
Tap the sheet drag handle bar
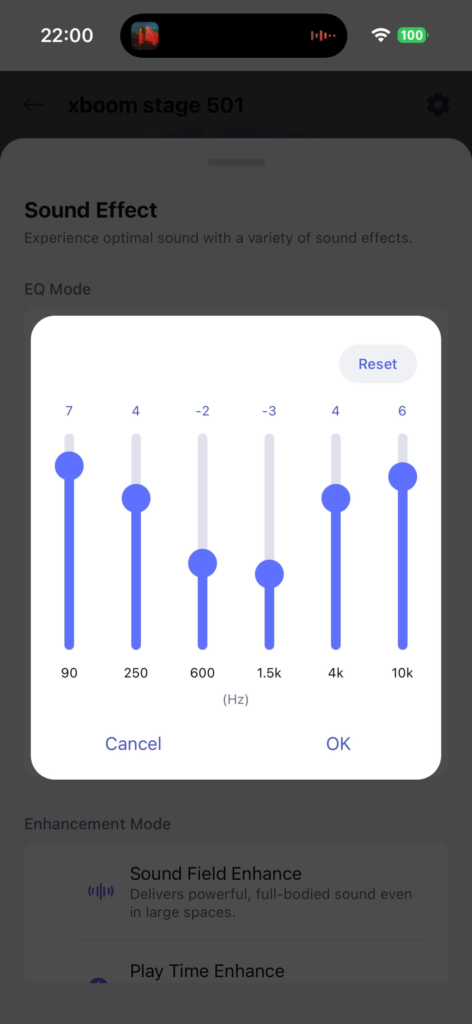tap(236, 162)
